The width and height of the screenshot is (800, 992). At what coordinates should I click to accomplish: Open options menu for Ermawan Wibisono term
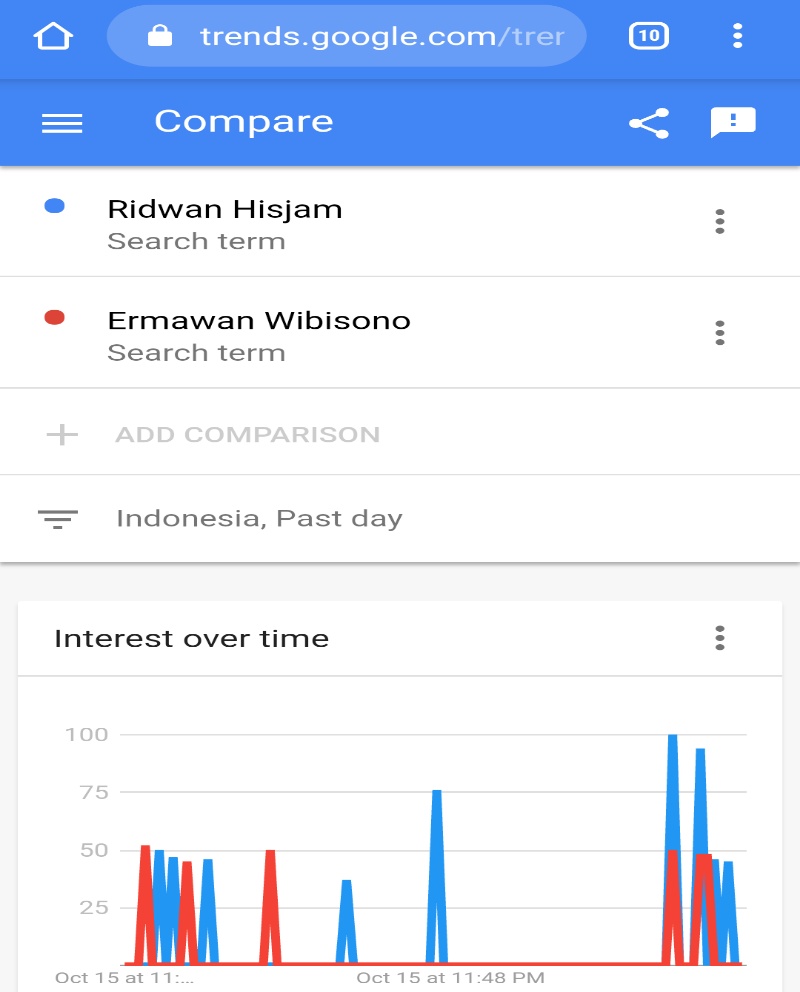pyautogui.click(x=719, y=332)
